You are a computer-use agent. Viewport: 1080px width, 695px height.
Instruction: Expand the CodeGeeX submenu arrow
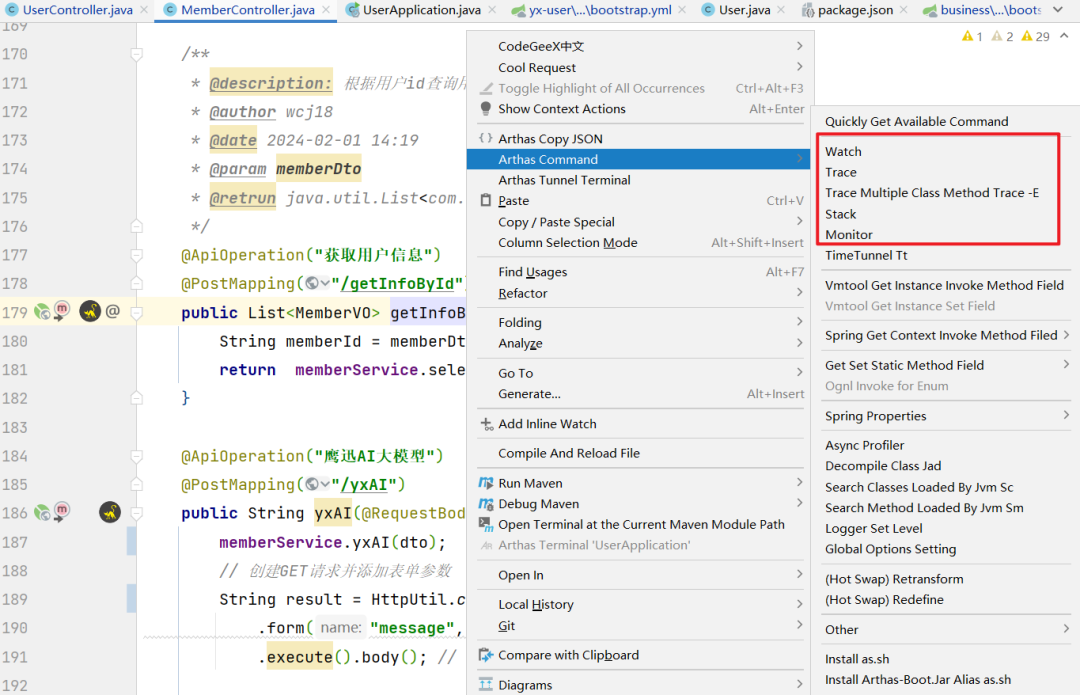799,46
